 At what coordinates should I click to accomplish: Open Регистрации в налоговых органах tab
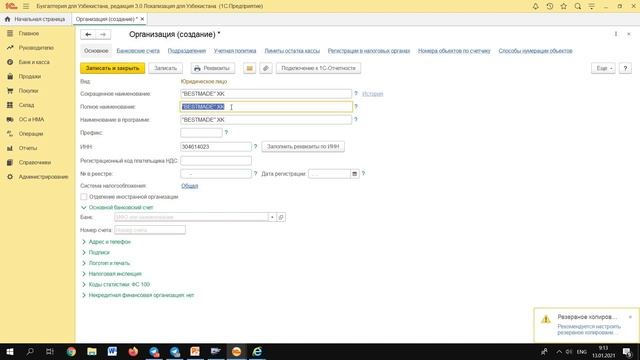coord(369,51)
